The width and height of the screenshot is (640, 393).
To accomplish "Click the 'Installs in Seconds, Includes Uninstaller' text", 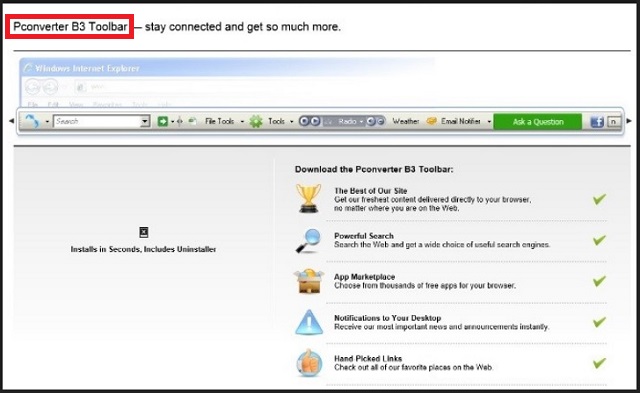I will (143, 249).
